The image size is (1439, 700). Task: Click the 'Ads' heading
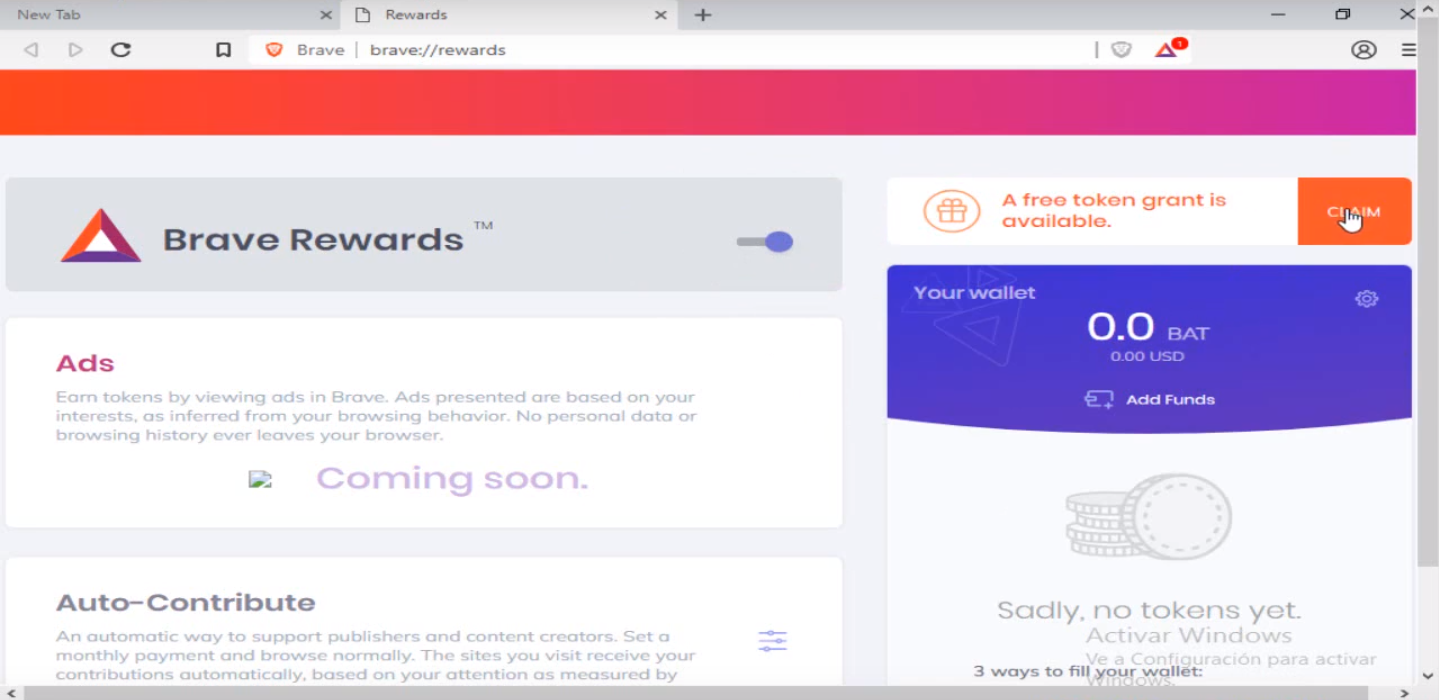click(85, 363)
